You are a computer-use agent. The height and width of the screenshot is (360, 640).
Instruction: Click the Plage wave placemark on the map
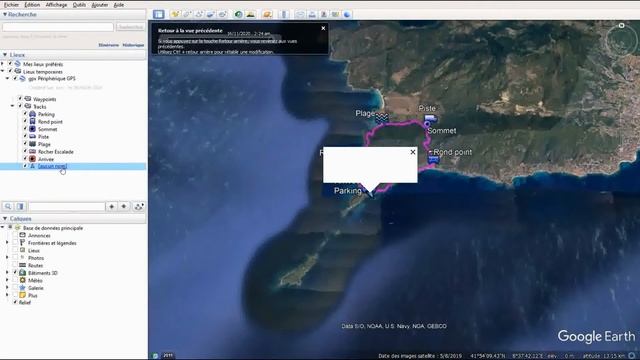click(x=382, y=118)
